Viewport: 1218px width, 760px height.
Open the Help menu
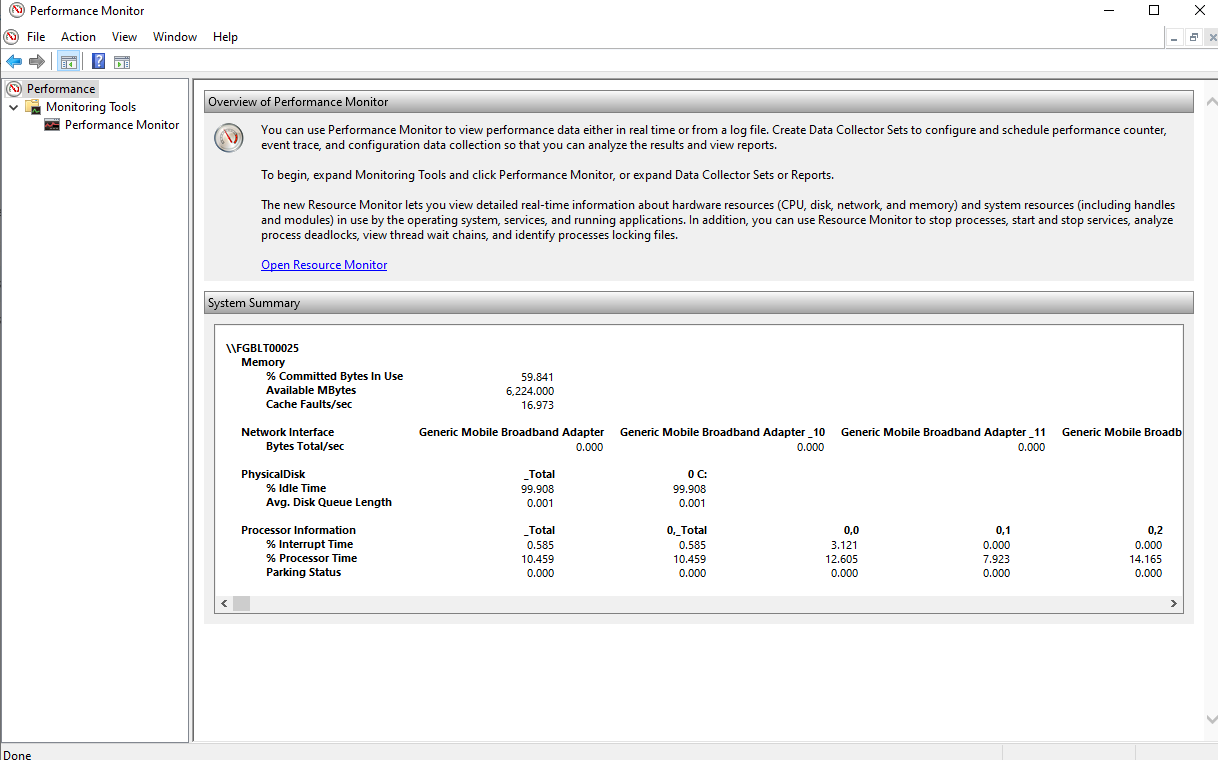tap(226, 37)
